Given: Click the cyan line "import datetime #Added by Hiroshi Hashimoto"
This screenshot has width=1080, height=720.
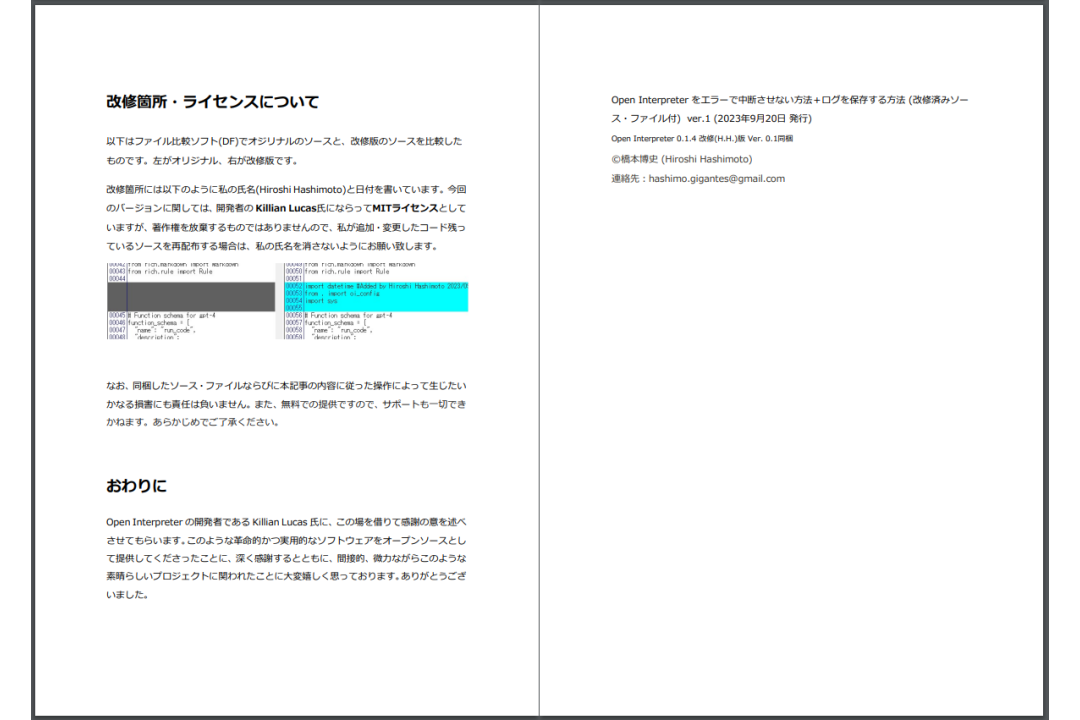Looking at the screenshot, I should 386,286.
